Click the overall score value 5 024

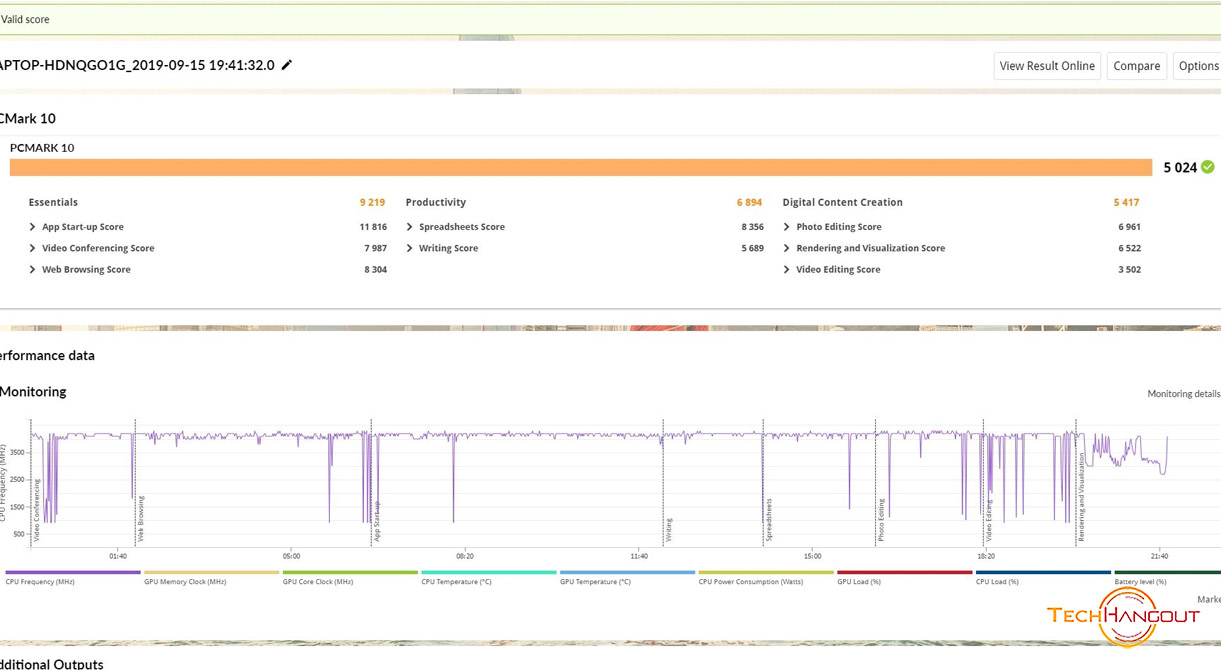tap(1180, 167)
